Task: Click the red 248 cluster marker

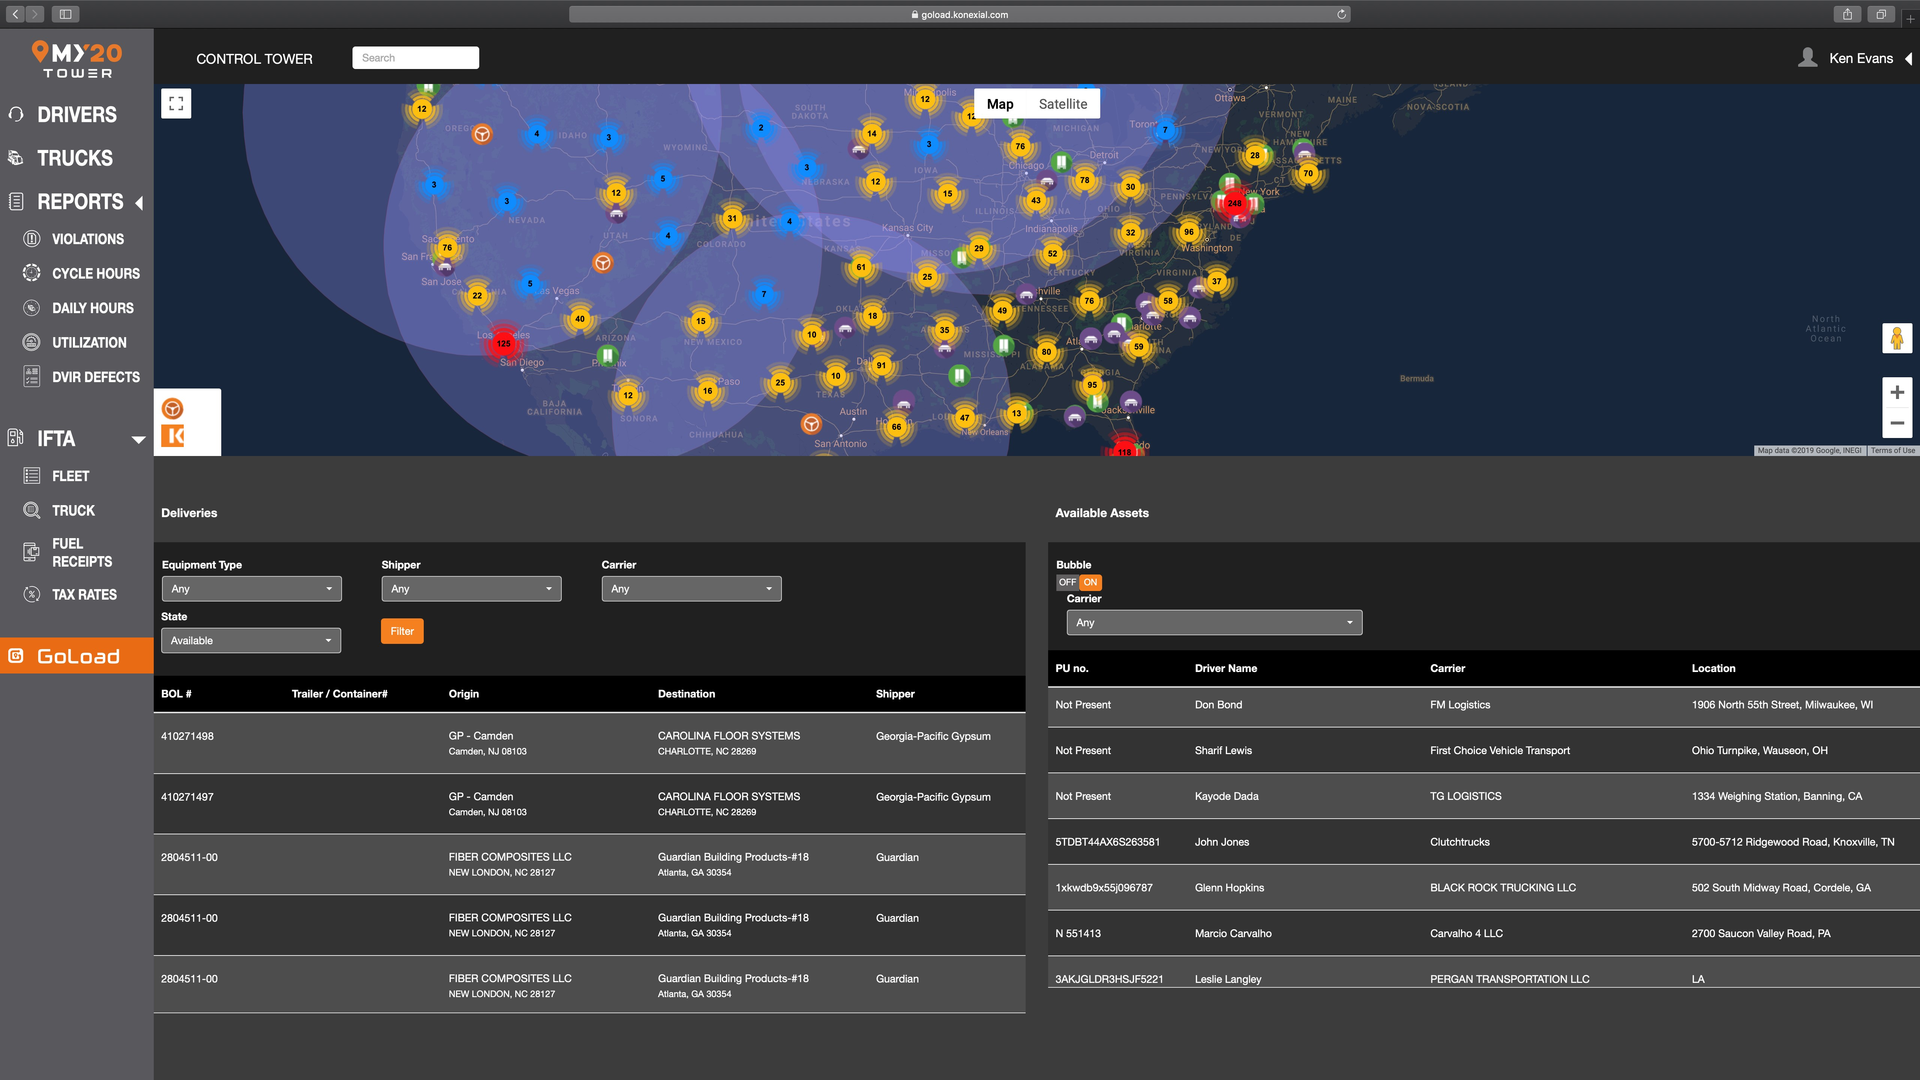Action: (1234, 203)
